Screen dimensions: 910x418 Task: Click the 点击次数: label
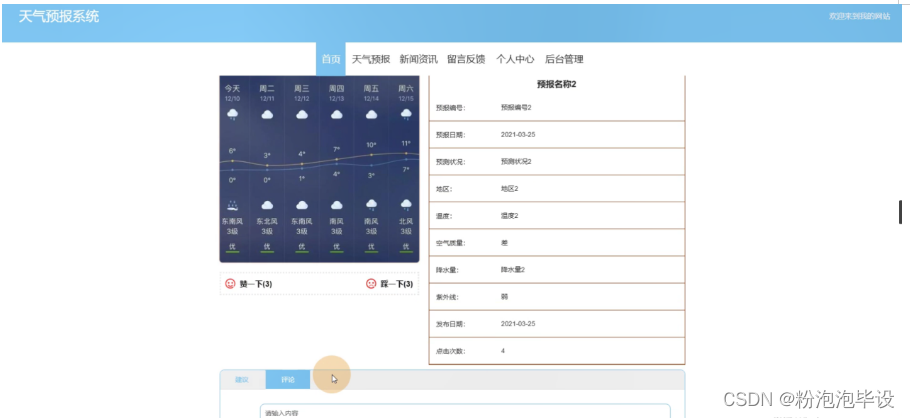pyautogui.click(x=450, y=351)
